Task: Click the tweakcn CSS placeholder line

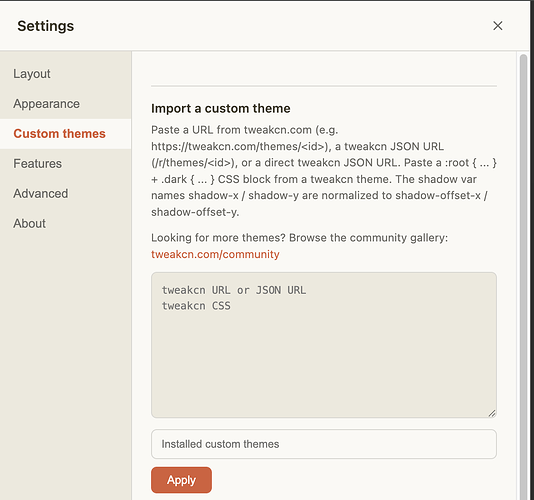Action: (196, 306)
